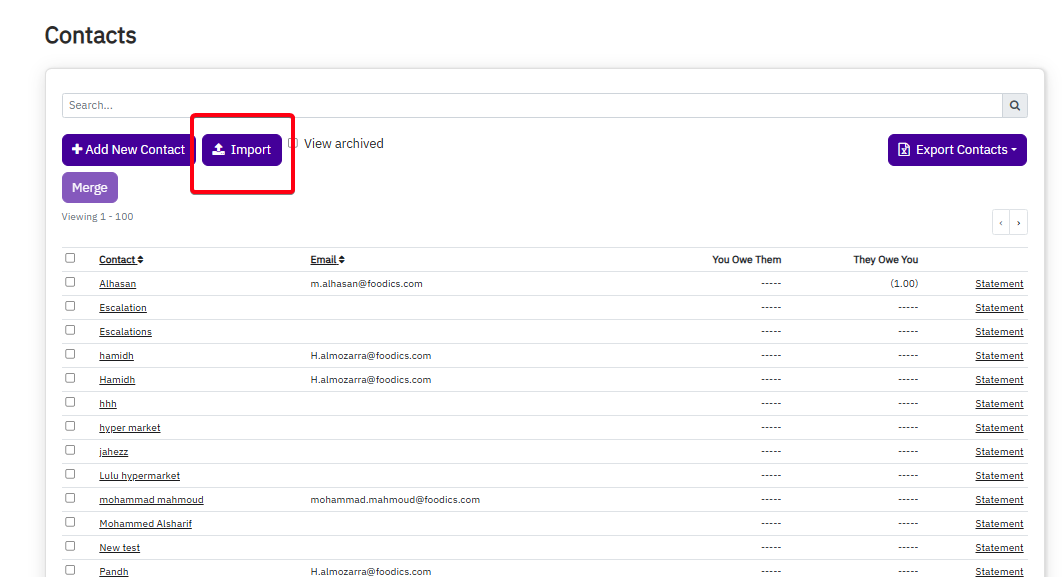The width and height of the screenshot is (1063, 577).
Task: Open the mohammad mahmoud contact
Action: click(x=151, y=500)
